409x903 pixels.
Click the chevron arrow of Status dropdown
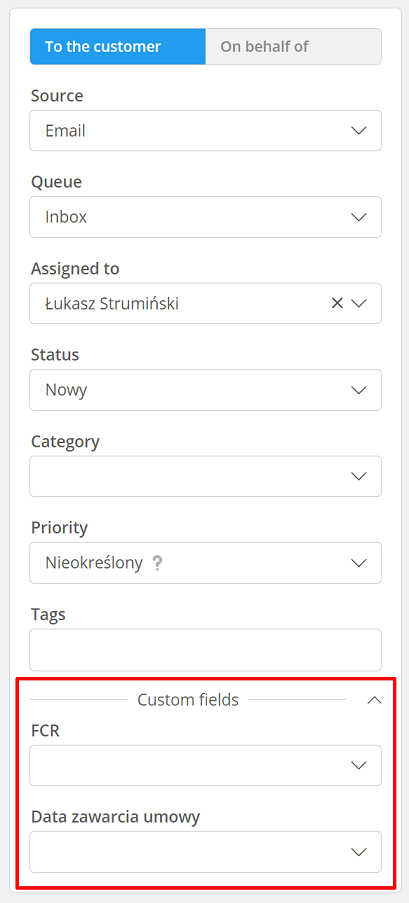point(359,390)
